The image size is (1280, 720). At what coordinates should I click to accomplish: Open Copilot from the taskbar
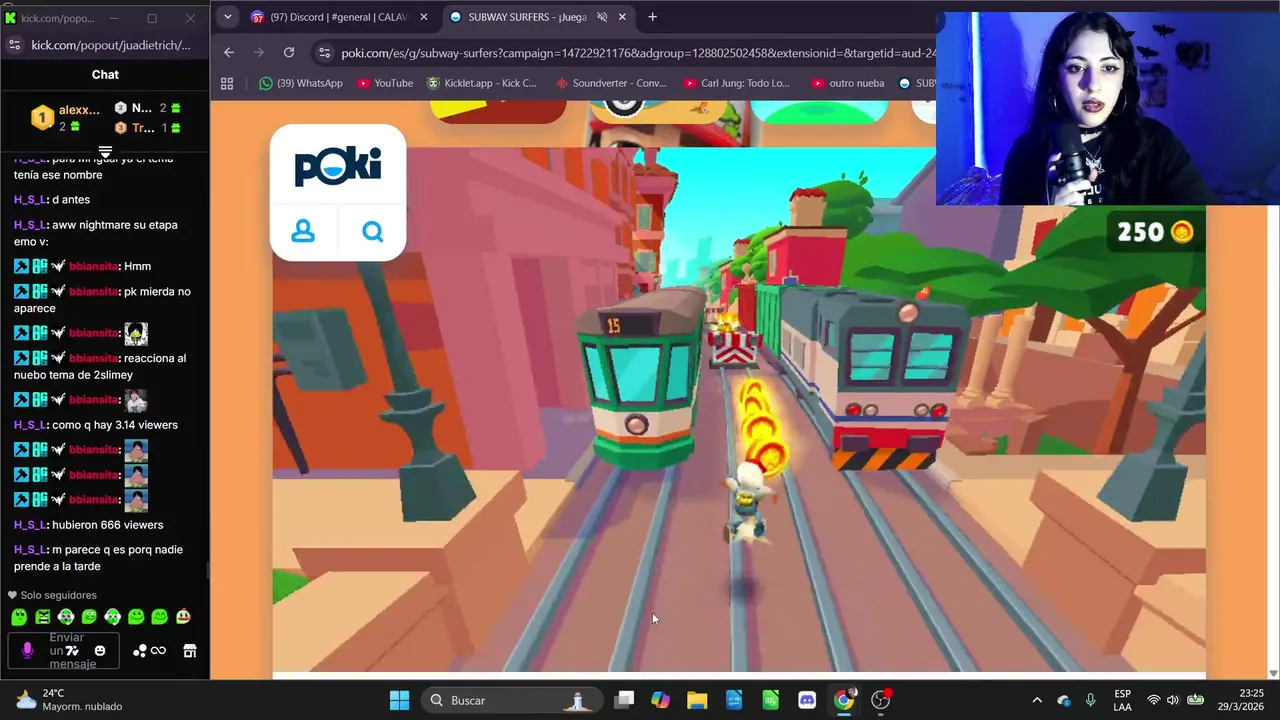pyautogui.click(x=660, y=700)
